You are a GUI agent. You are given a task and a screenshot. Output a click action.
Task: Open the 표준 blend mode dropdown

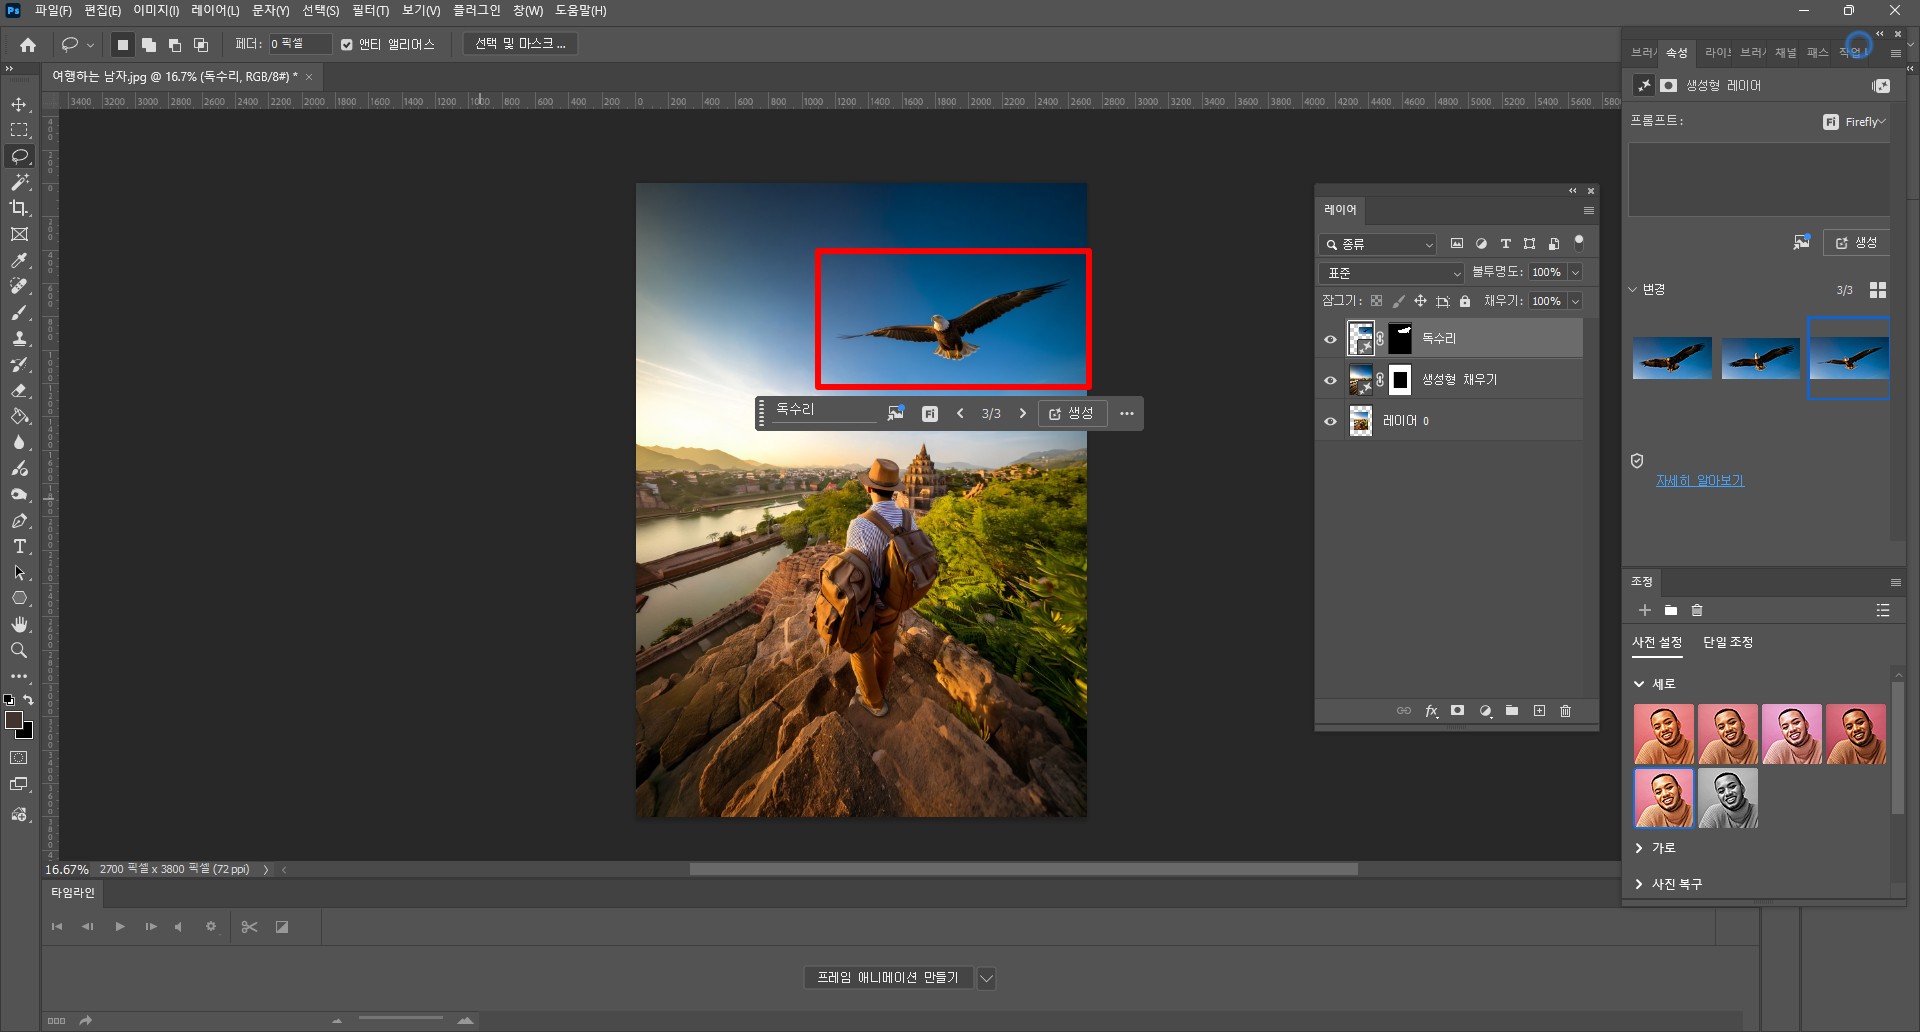coord(1391,273)
